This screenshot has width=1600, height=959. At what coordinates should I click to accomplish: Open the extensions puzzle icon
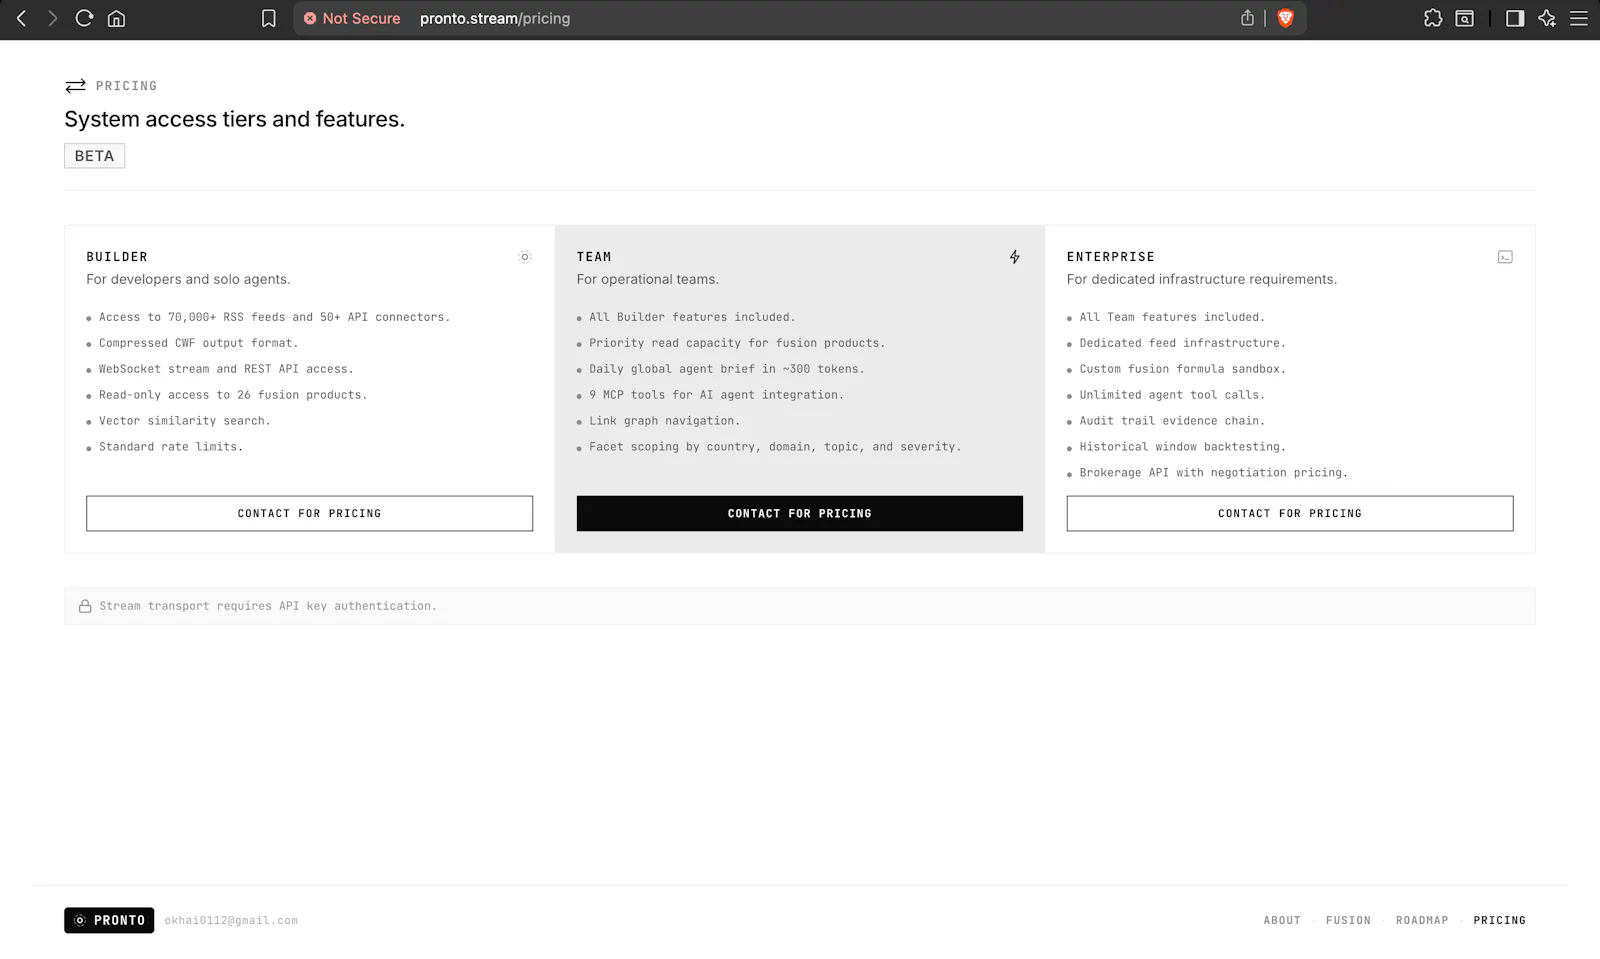coord(1433,18)
